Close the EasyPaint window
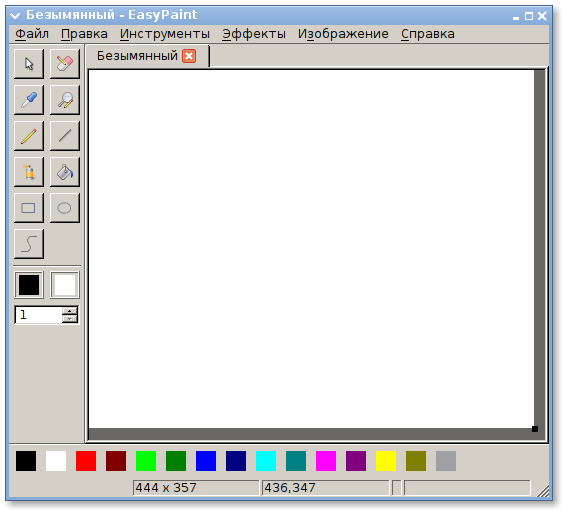Screen dimensions: 562x510 tap(542, 16)
